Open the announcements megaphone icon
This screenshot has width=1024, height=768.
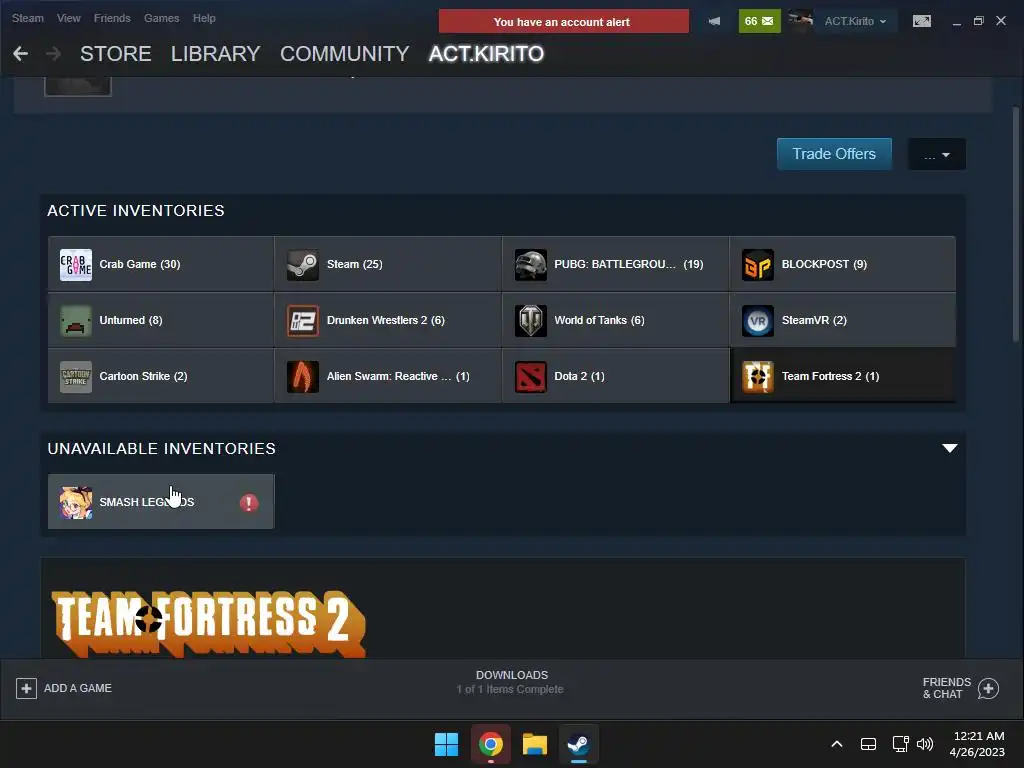coord(714,21)
